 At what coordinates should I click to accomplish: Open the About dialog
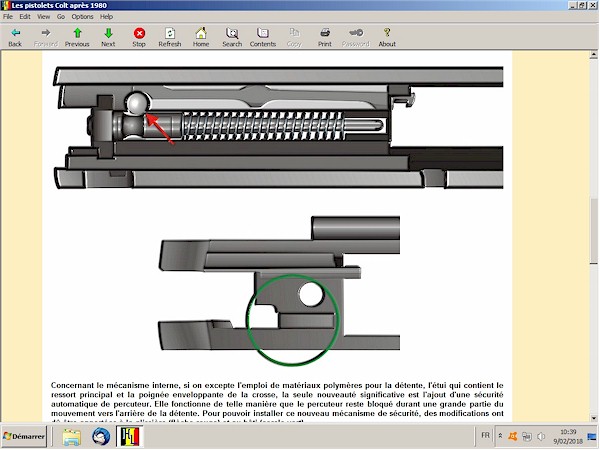387,37
